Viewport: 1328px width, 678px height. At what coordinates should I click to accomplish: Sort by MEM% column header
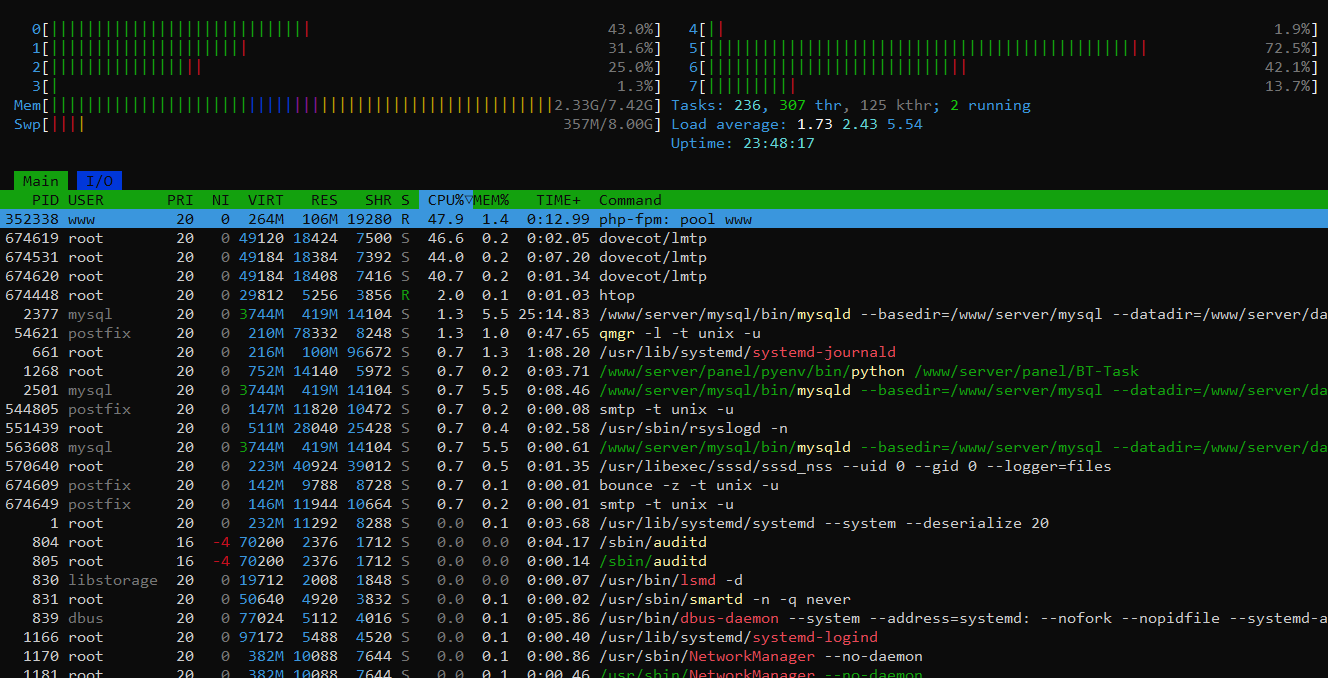[x=491, y=200]
